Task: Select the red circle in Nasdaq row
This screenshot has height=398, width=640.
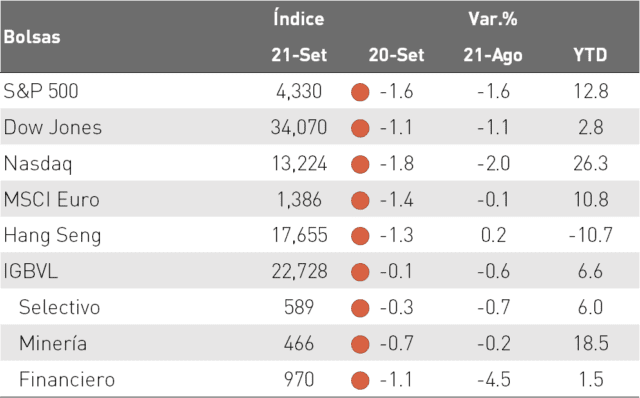Action: 360,164
